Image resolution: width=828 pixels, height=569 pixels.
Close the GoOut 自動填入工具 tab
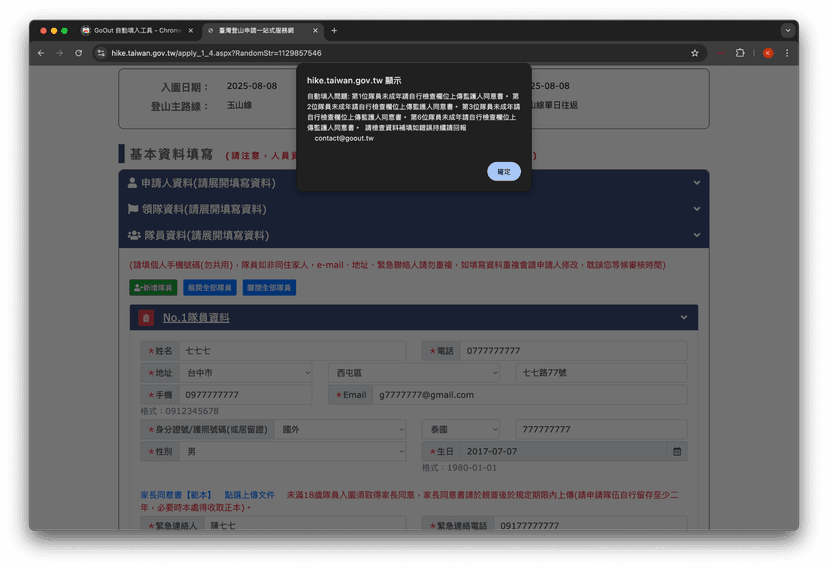[191, 31]
